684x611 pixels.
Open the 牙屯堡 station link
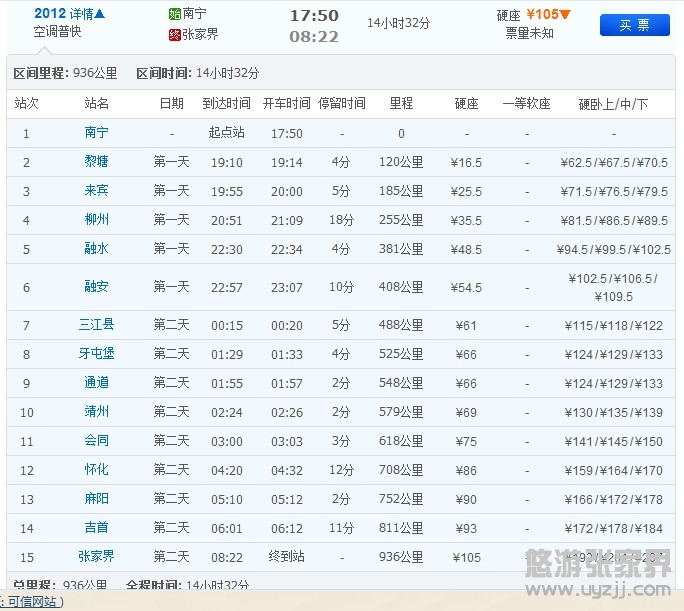pos(97,354)
